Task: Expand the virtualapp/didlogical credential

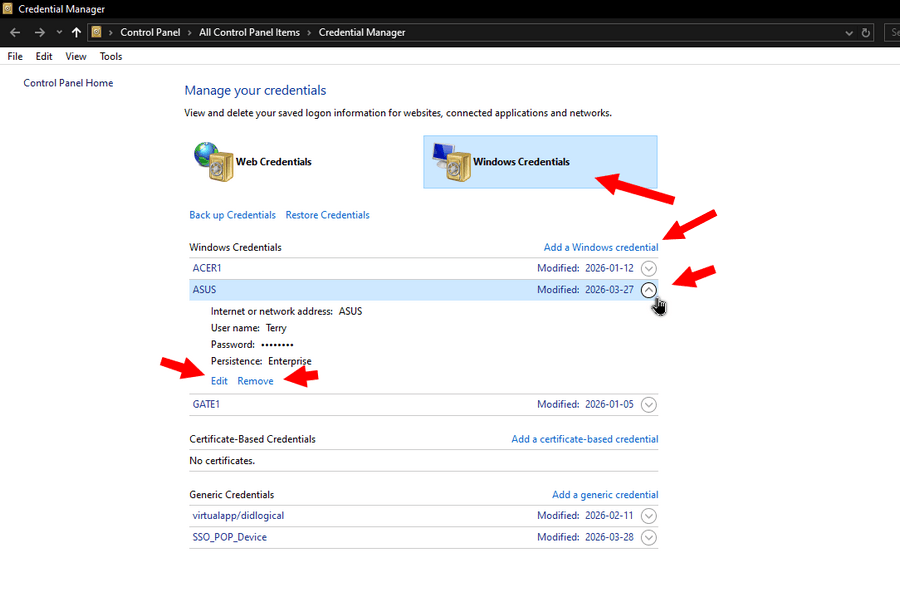Action: click(x=649, y=516)
